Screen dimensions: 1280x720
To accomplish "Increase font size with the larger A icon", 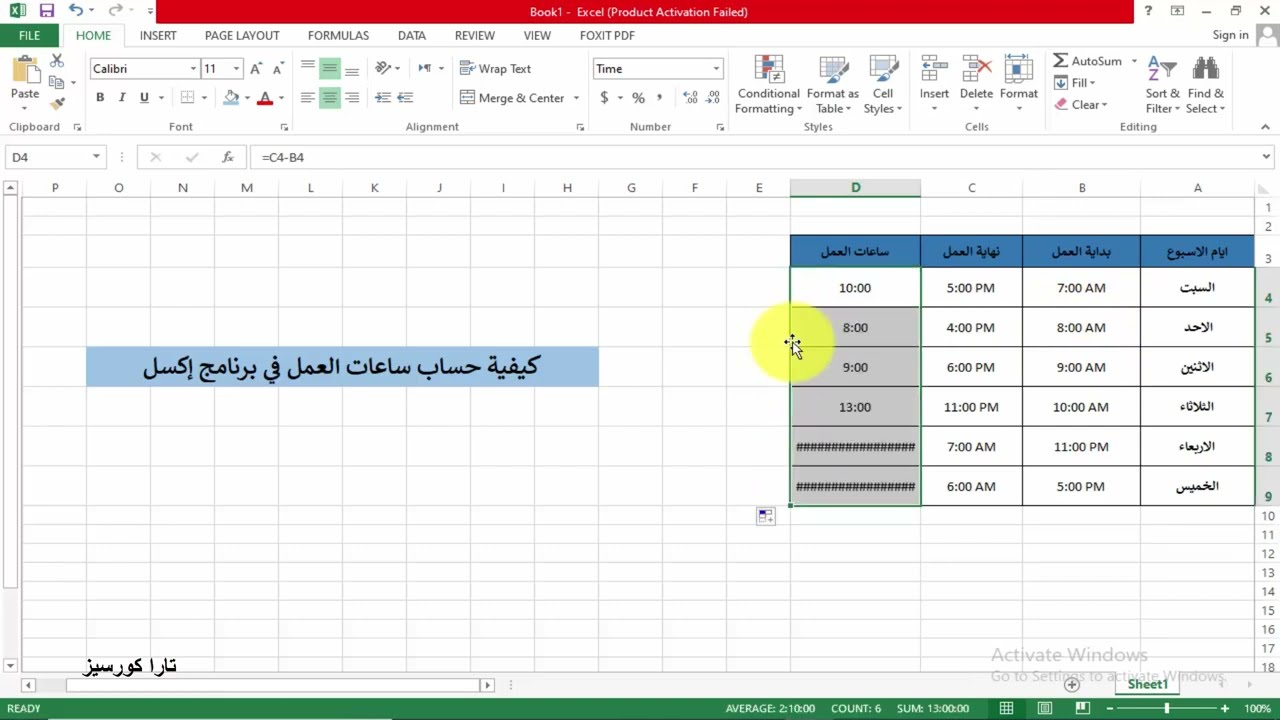I will tap(257, 69).
